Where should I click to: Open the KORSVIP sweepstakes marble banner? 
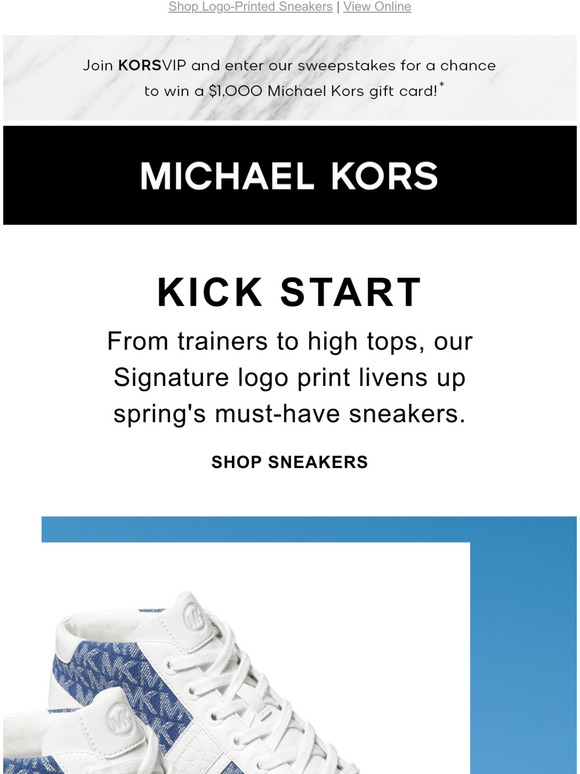pos(290,78)
